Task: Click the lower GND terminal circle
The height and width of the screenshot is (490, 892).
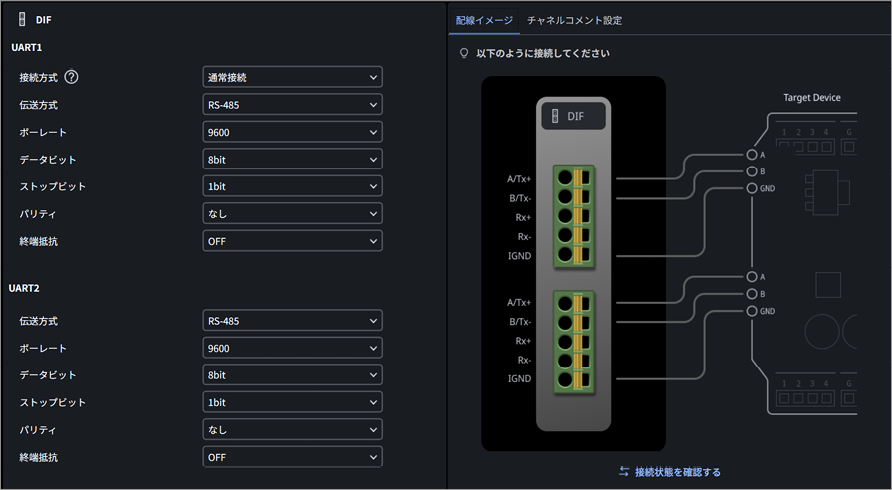Action: click(x=752, y=311)
